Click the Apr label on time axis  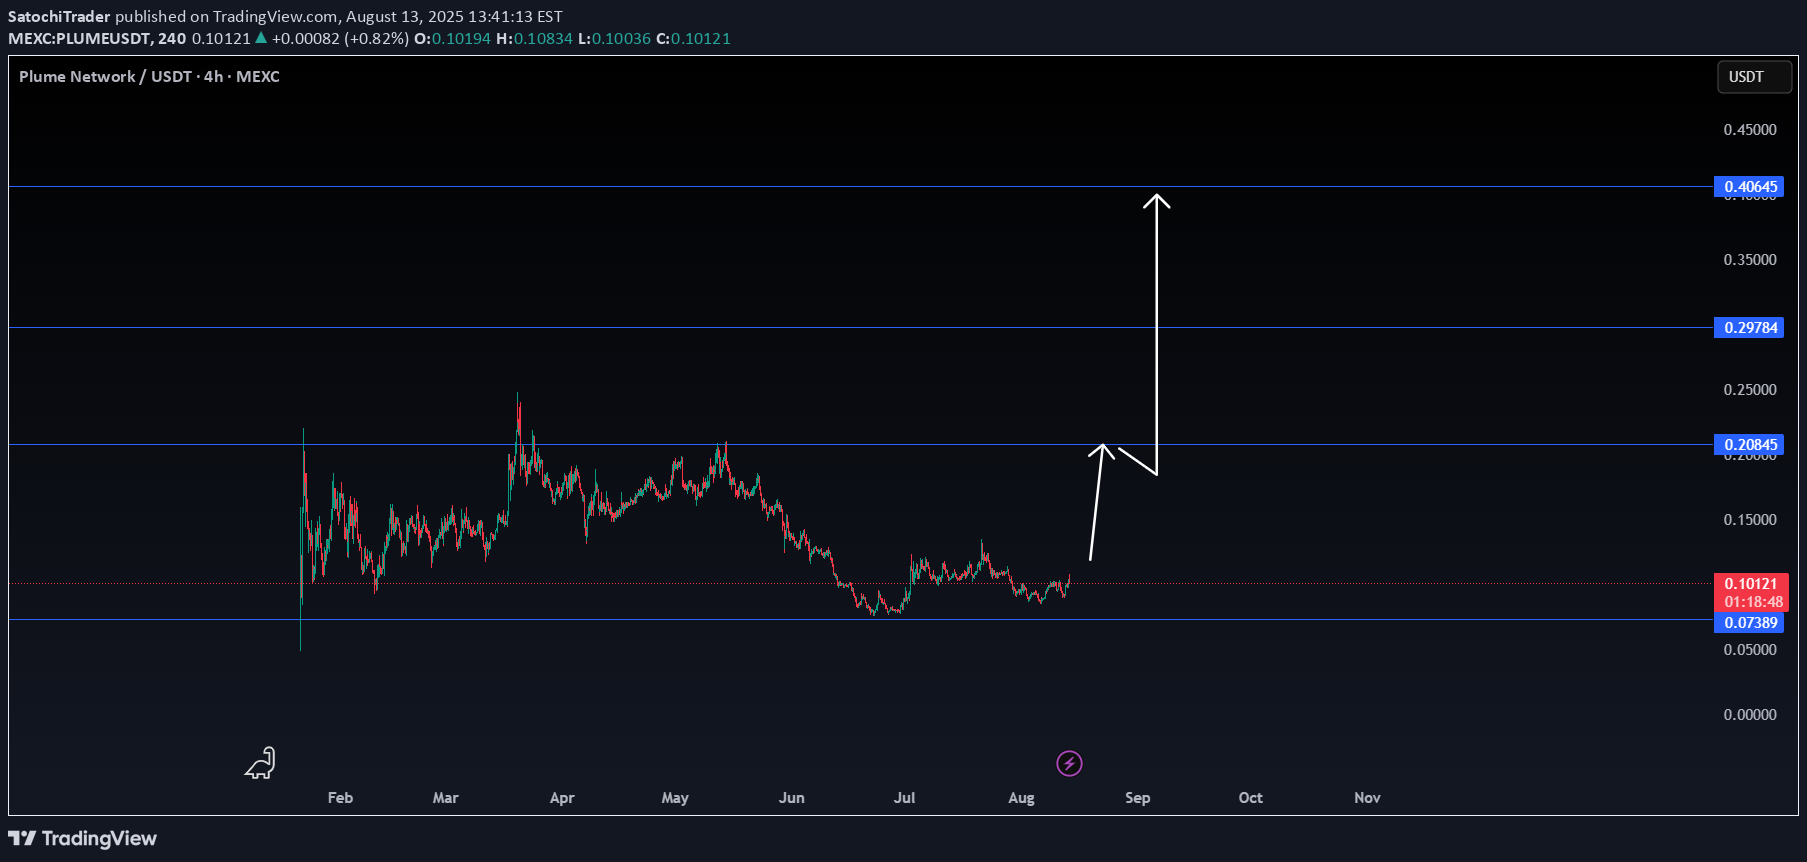[562, 798]
